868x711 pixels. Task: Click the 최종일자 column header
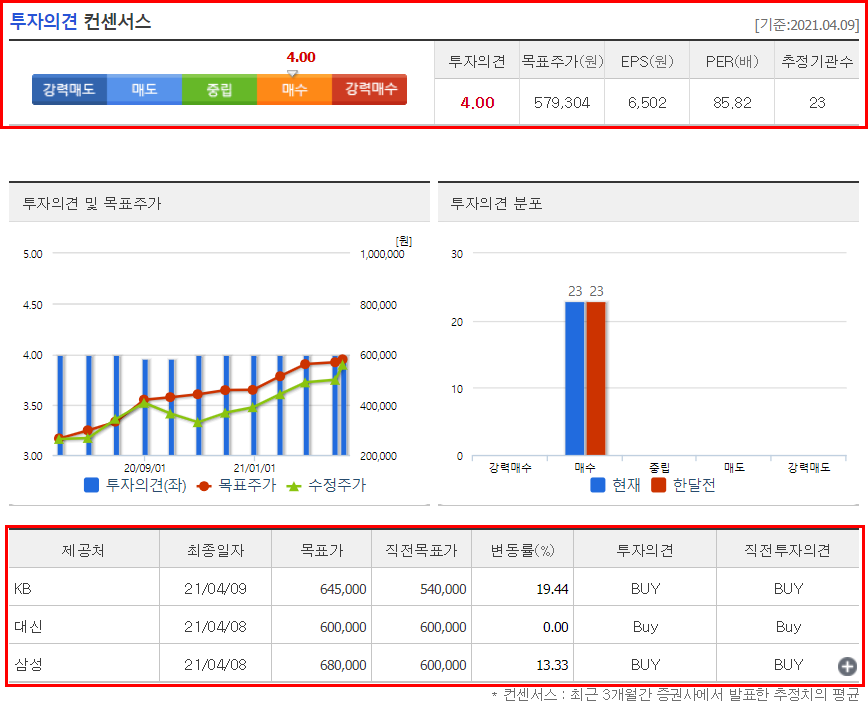point(215,550)
